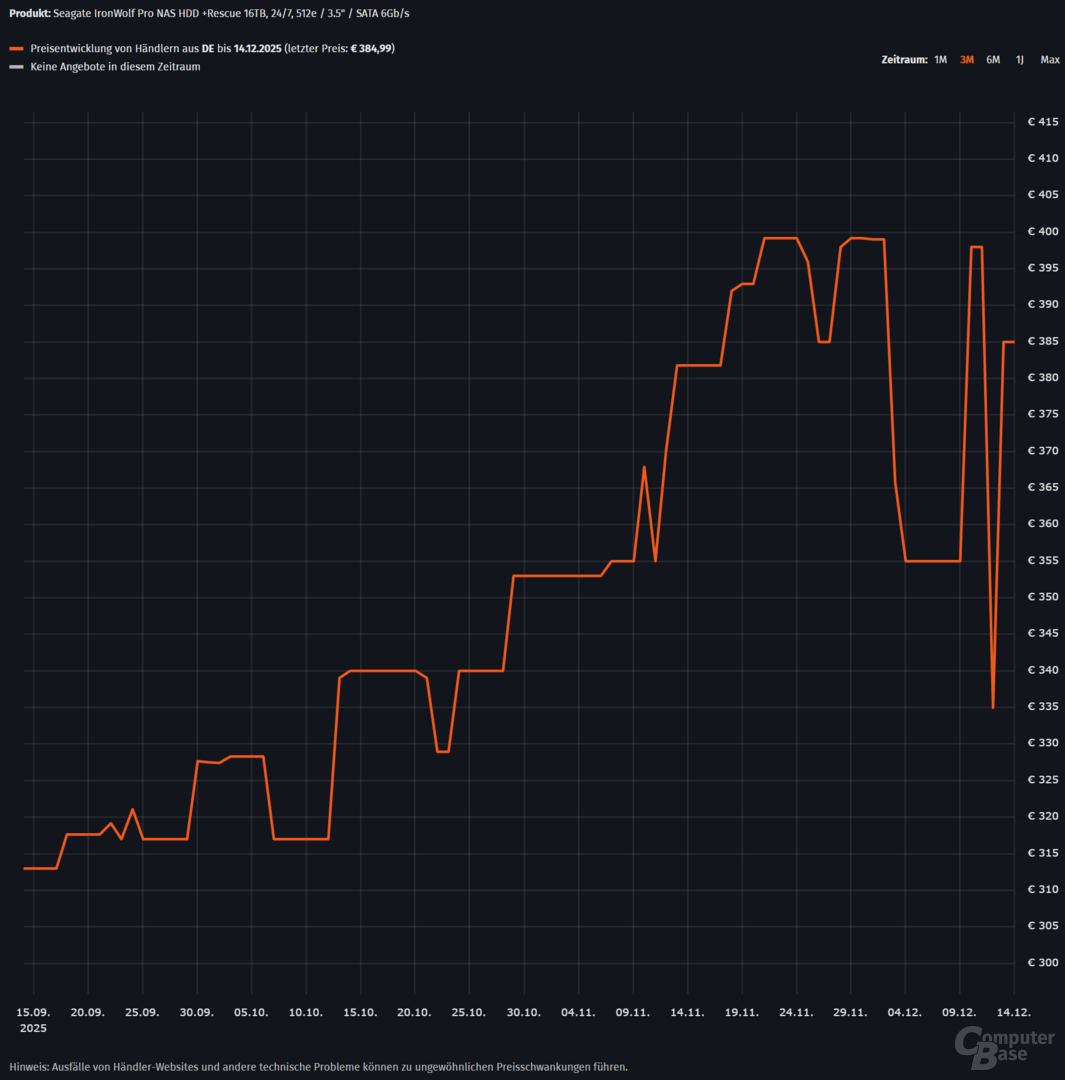1065x1080 pixels.
Task: Click the line's final point at € 385
Action: [1013, 342]
